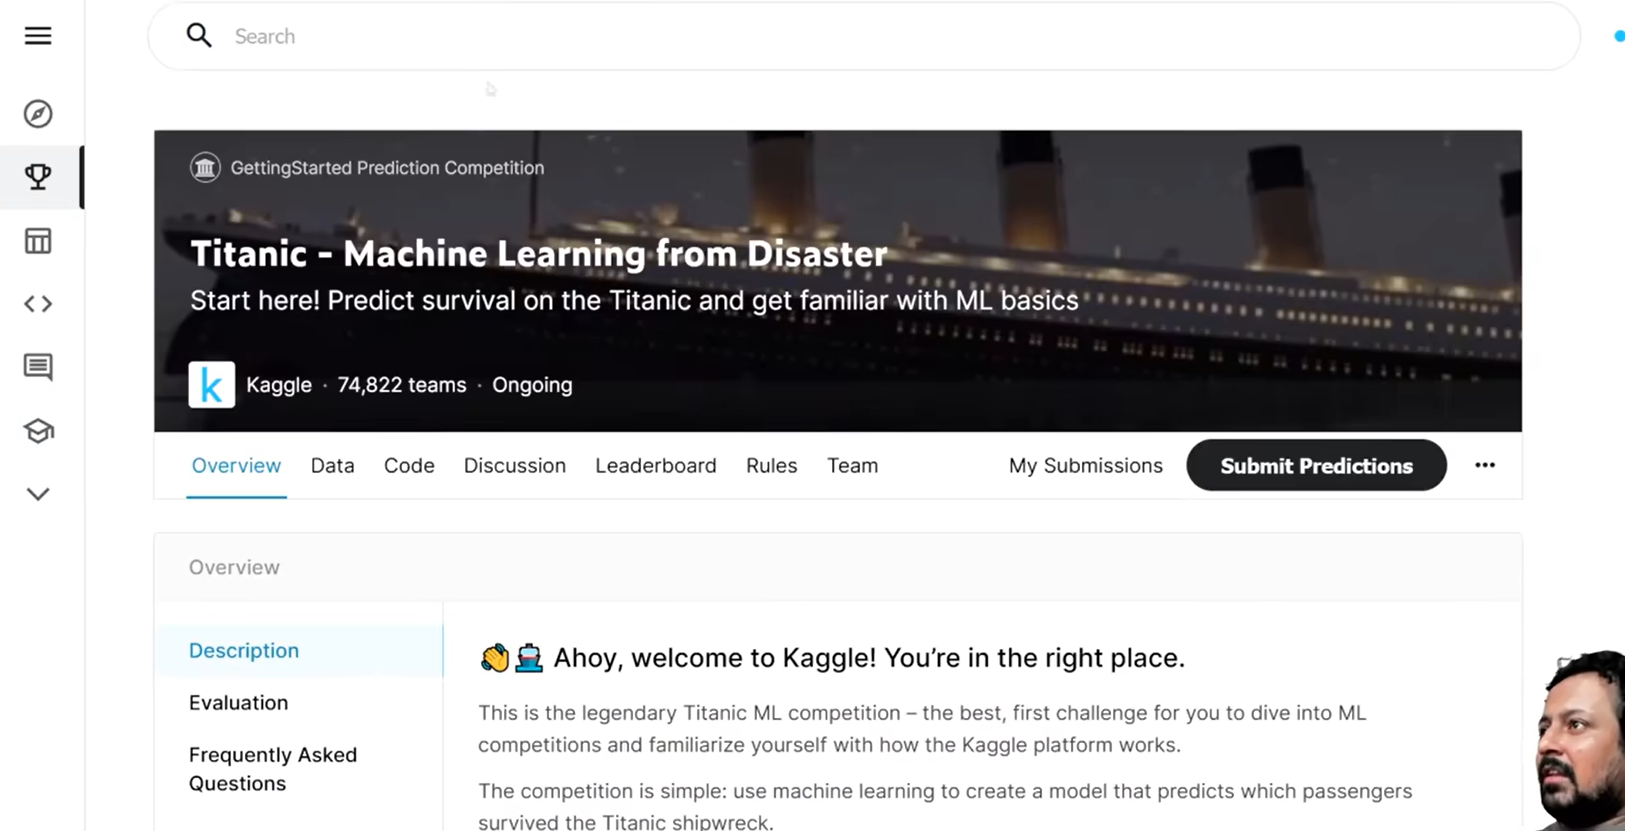Click the Titanic competition title heading
The image size is (1625, 831).
(539, 254)
